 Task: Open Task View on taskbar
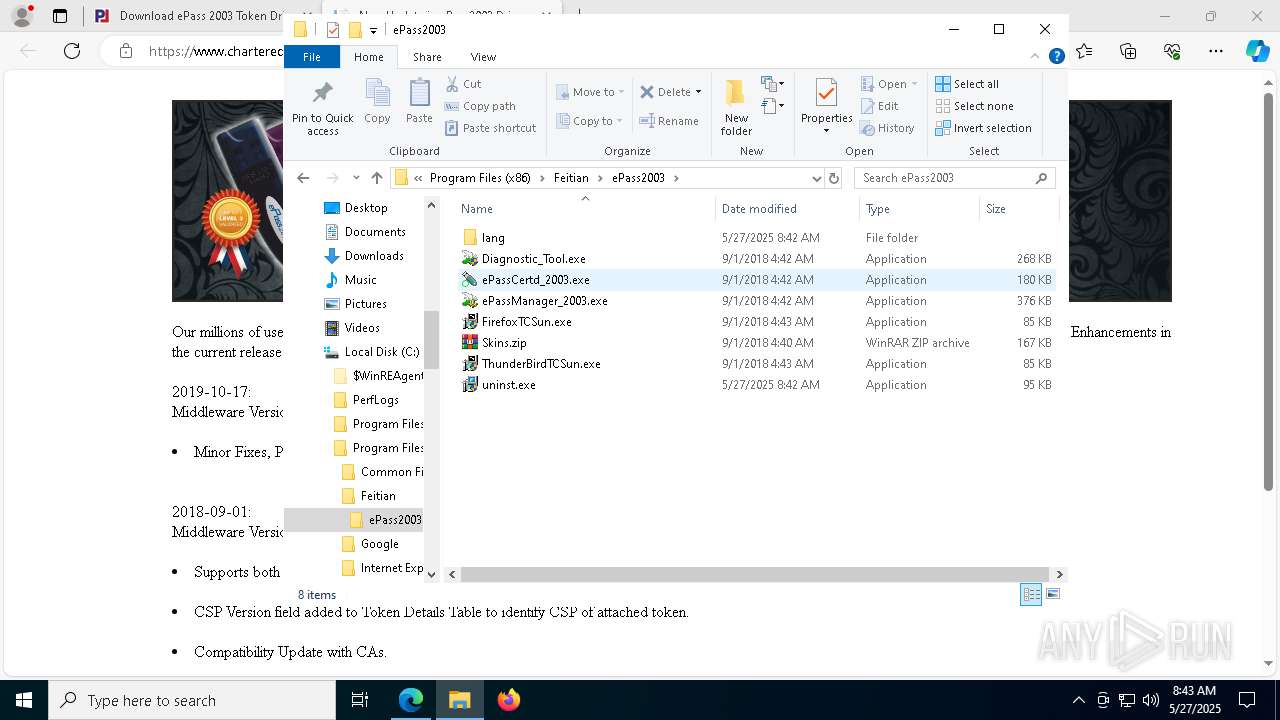(360, 700)
